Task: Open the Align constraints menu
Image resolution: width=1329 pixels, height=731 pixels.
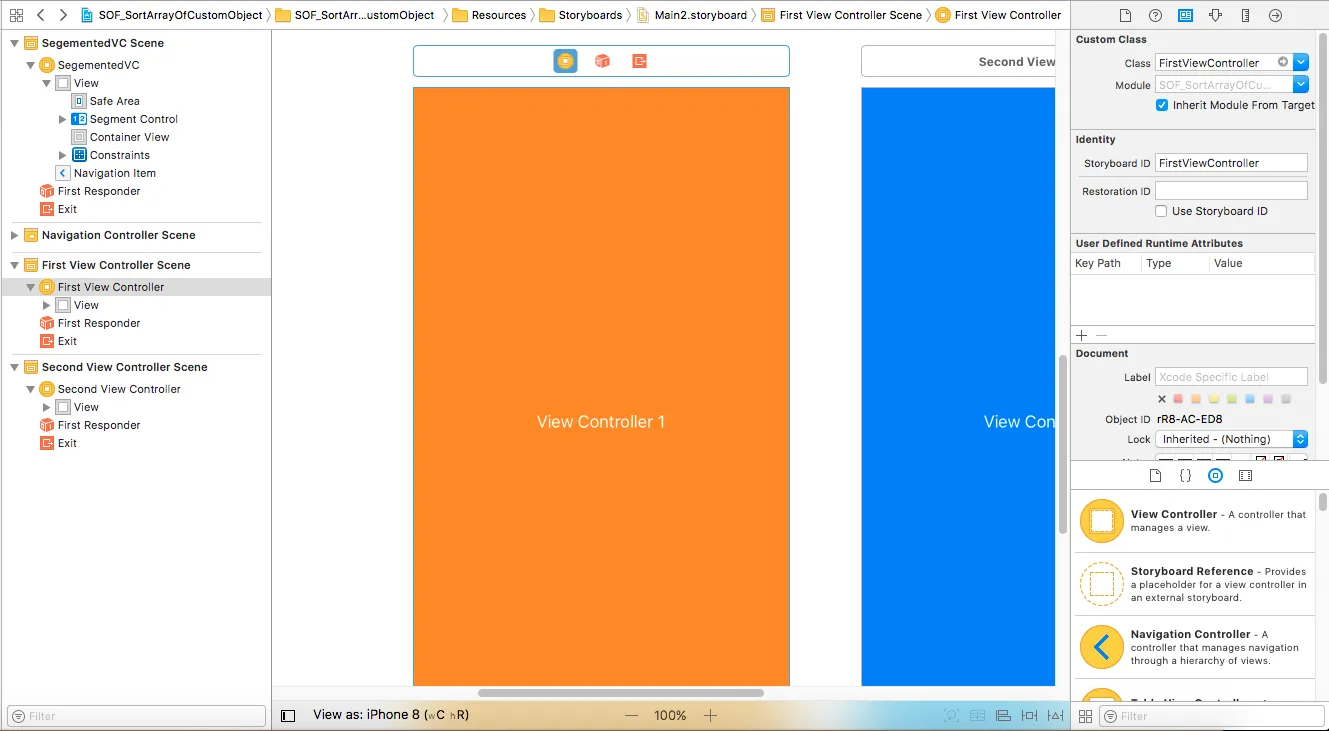Action: pos(1003,716)
